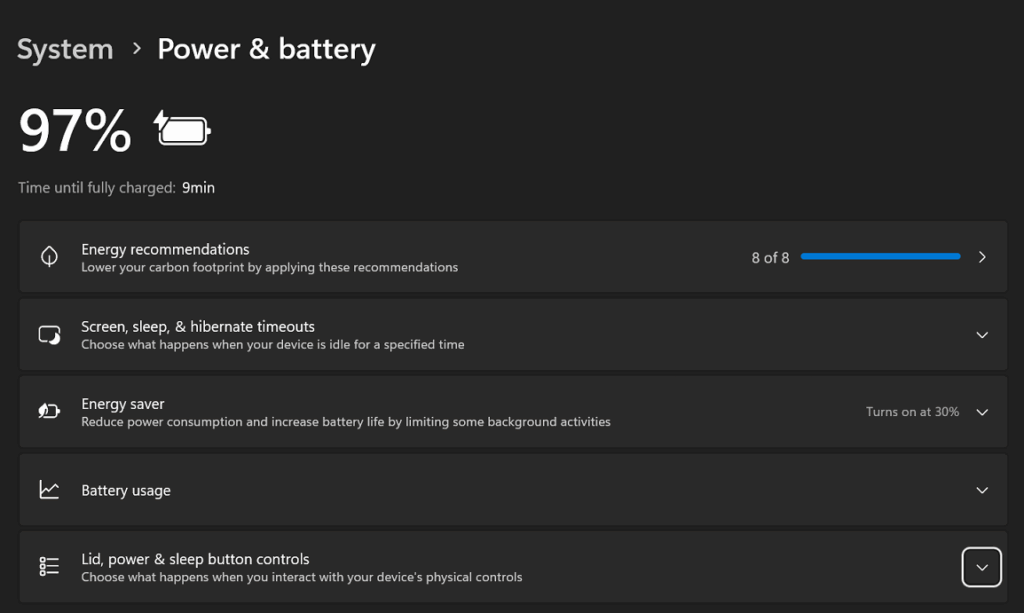Open Energy recommendations using the right arrow
This screenshot has width=1024, height=613.
pos(982,257)
